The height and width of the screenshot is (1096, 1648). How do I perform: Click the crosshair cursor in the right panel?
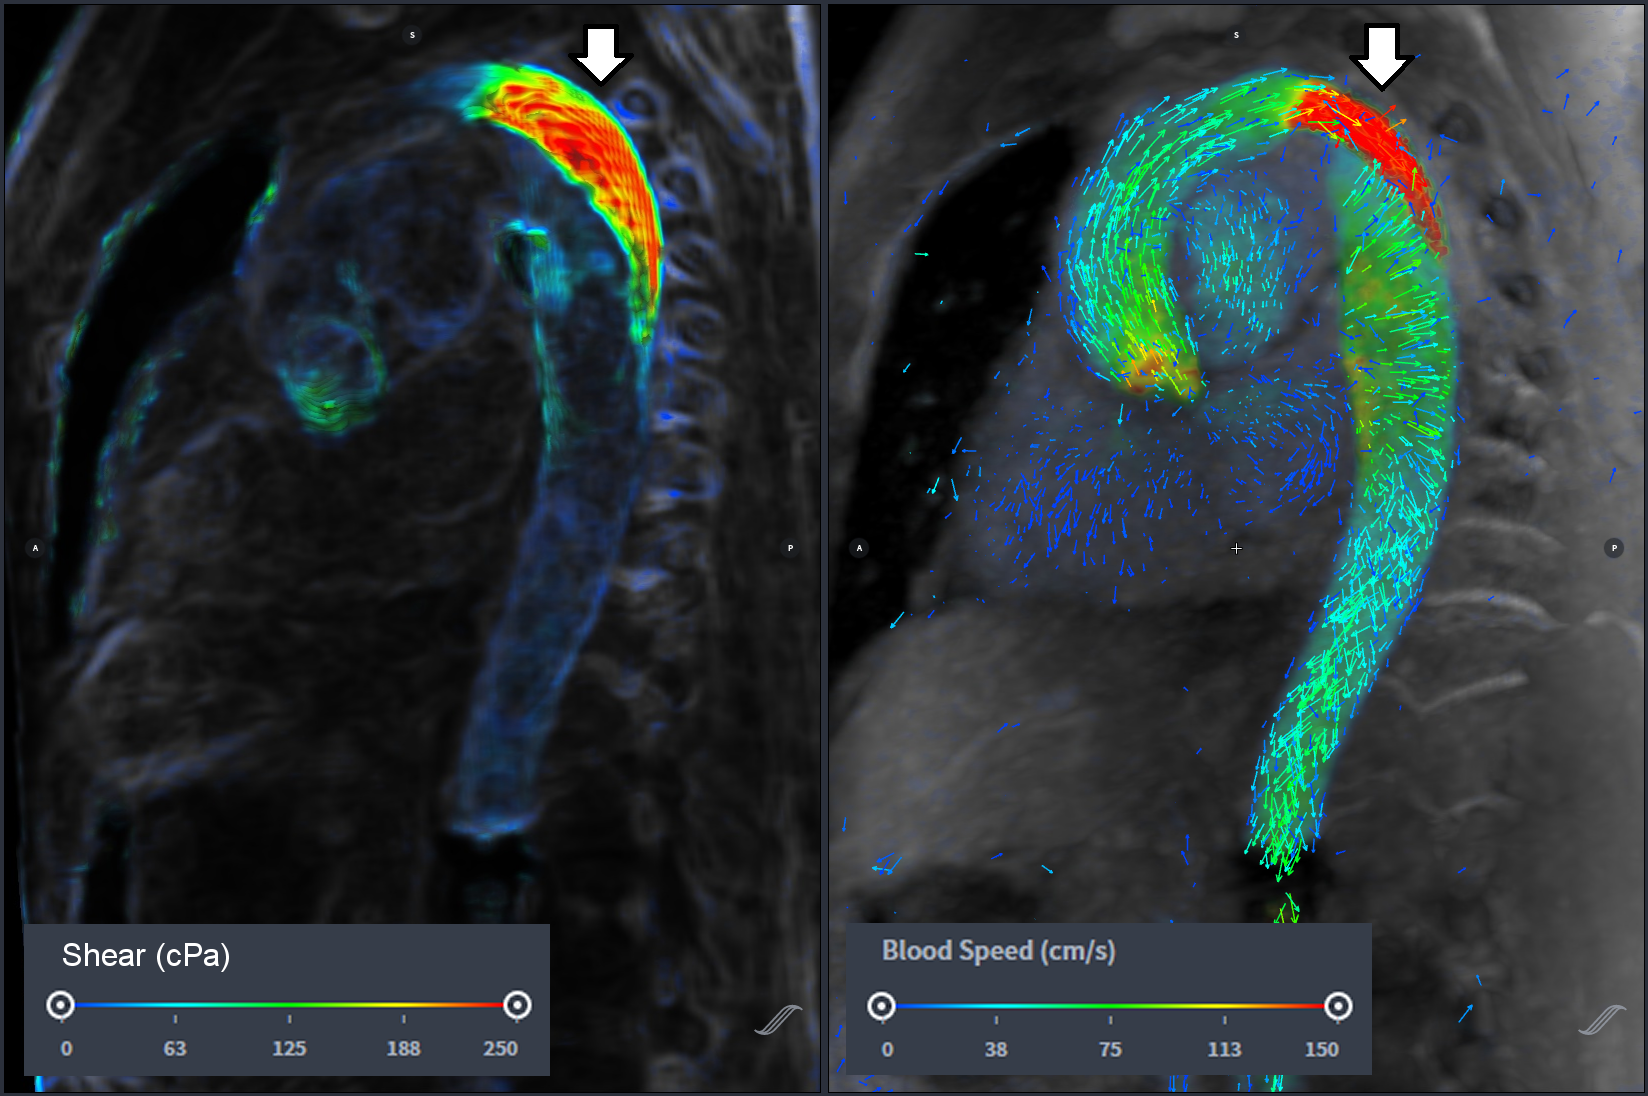1236,548
